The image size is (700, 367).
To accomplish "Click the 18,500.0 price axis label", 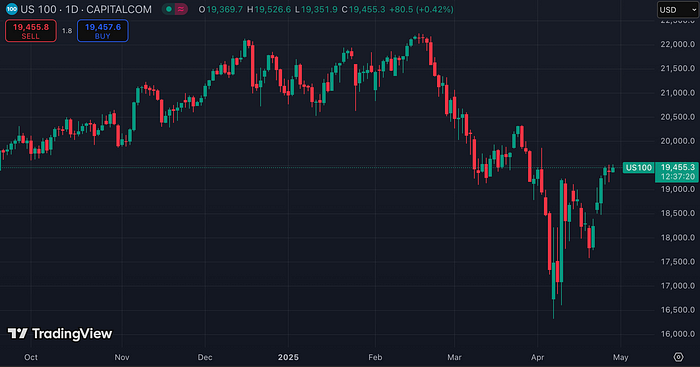I will 678,213.
